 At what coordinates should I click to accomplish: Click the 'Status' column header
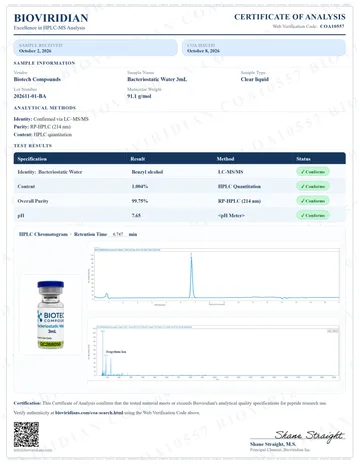303,159
